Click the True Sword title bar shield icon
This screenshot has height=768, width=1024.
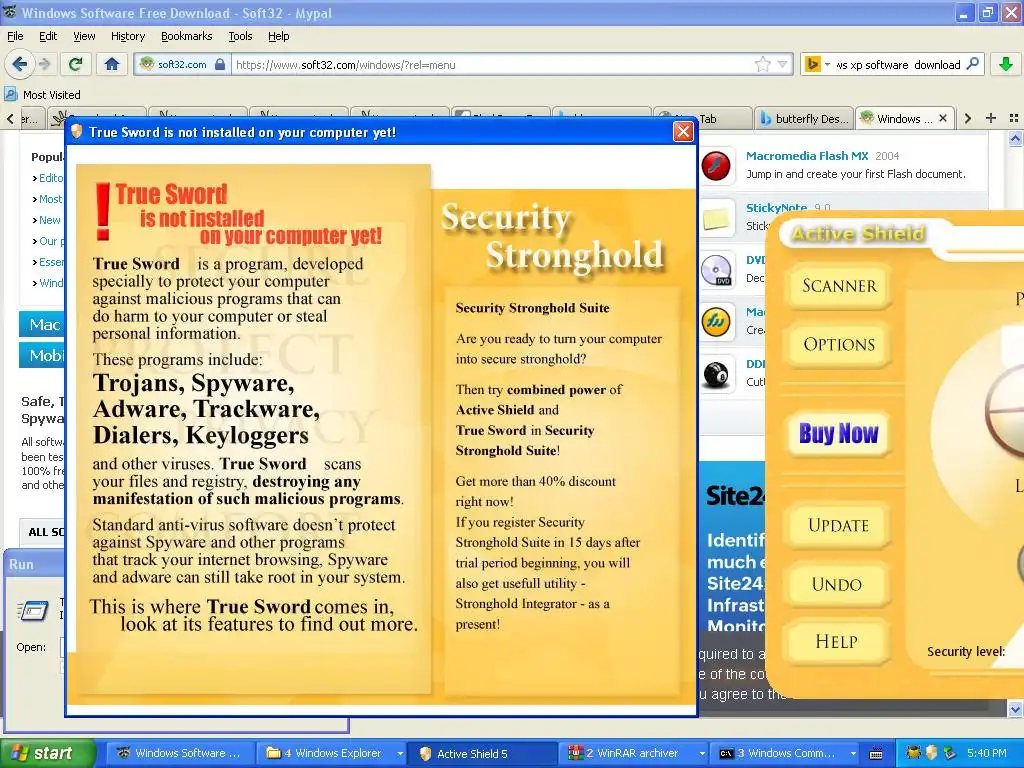76,132
